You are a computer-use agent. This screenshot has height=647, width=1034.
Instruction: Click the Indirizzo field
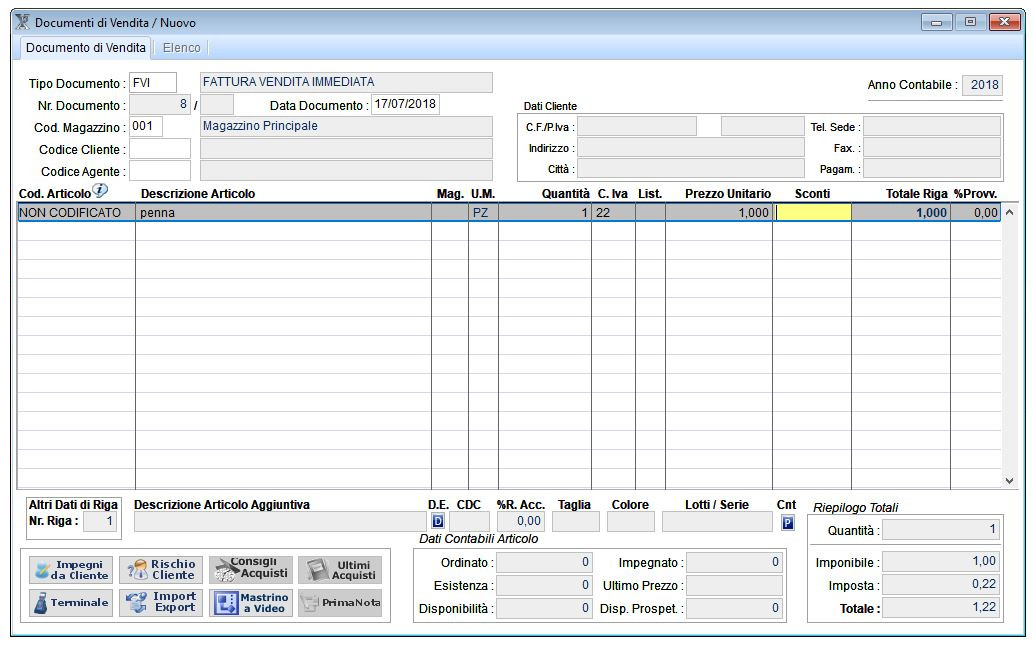coord(691,148)
